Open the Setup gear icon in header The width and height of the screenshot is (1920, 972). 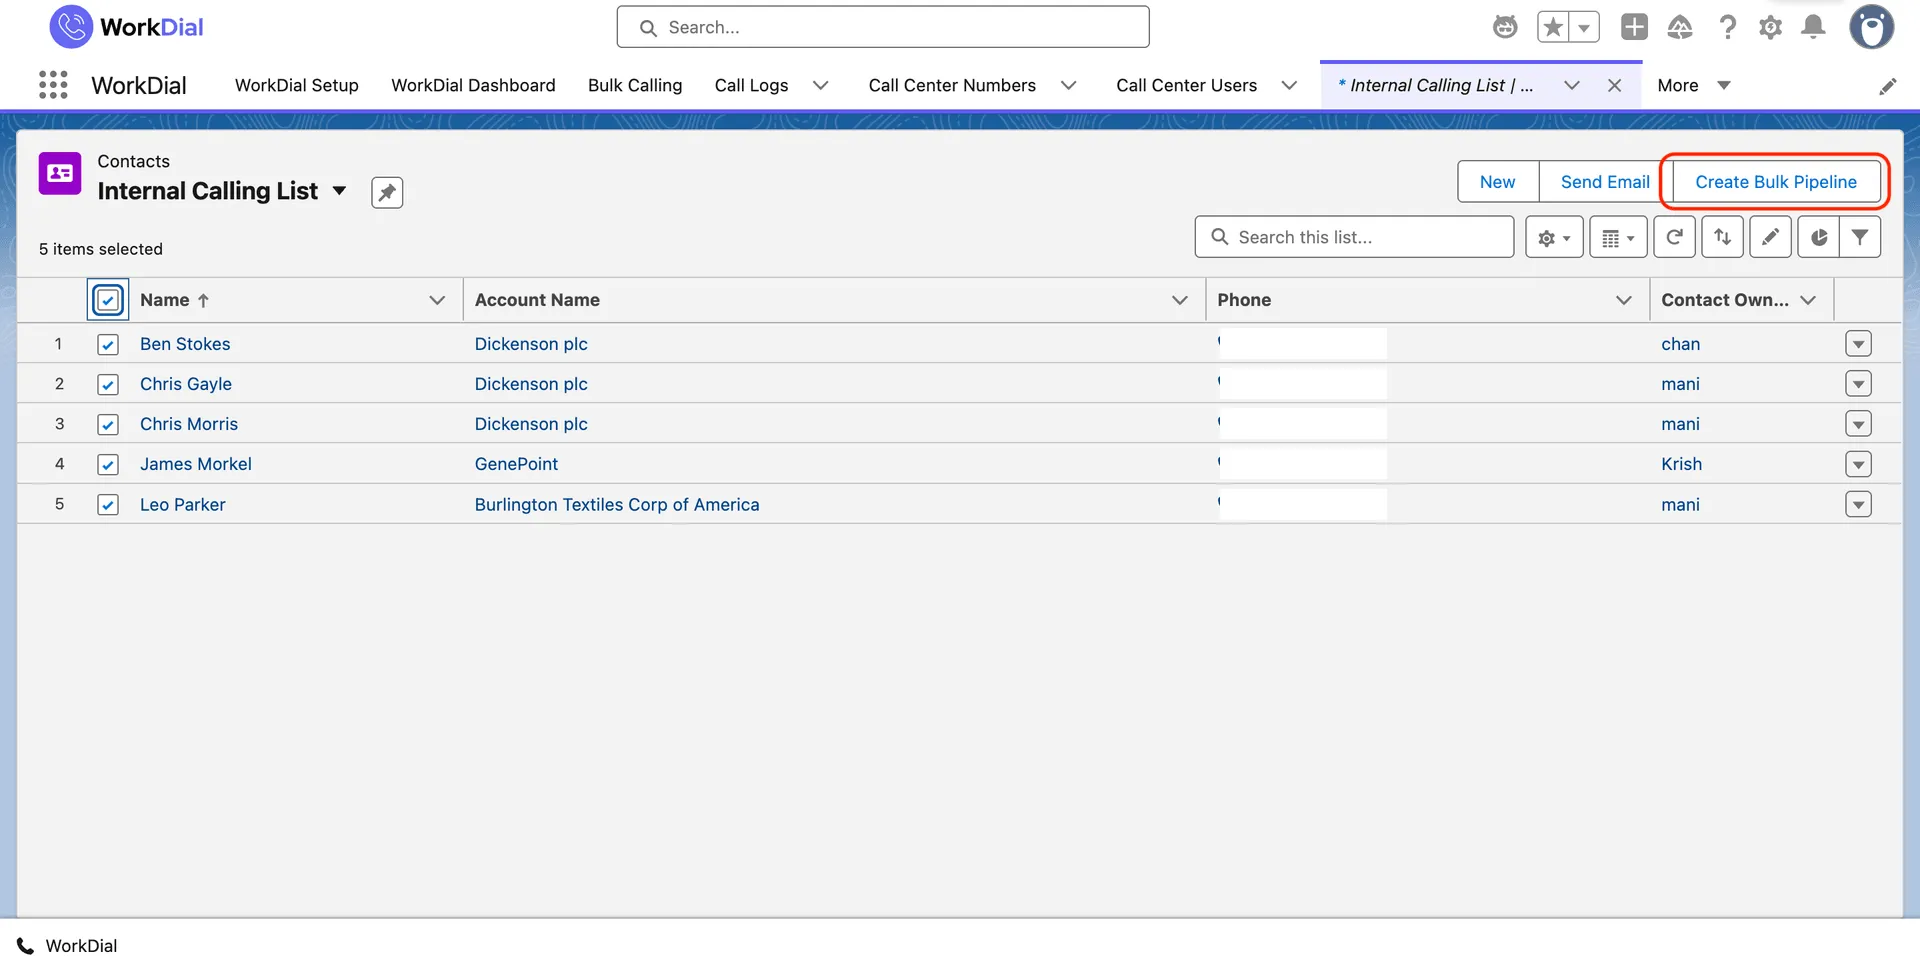(1770, 27)
